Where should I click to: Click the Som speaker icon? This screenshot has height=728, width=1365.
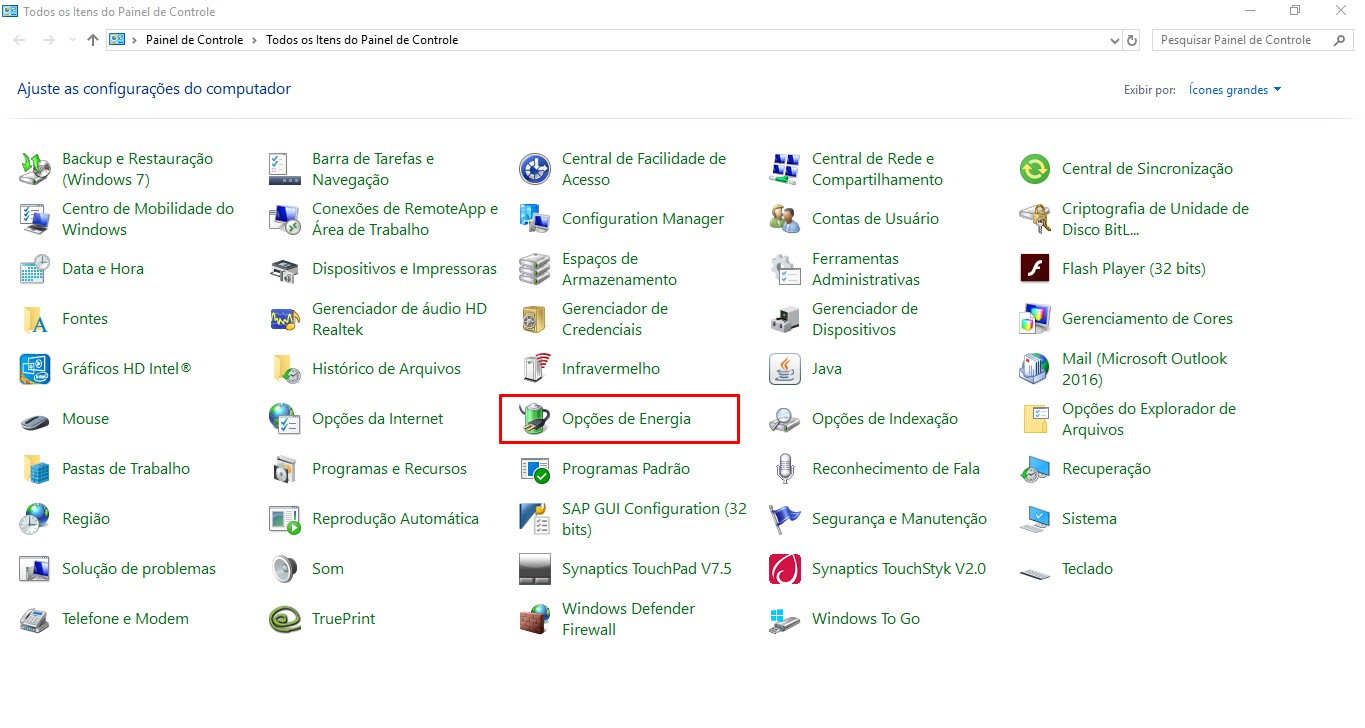click(285, 569)
